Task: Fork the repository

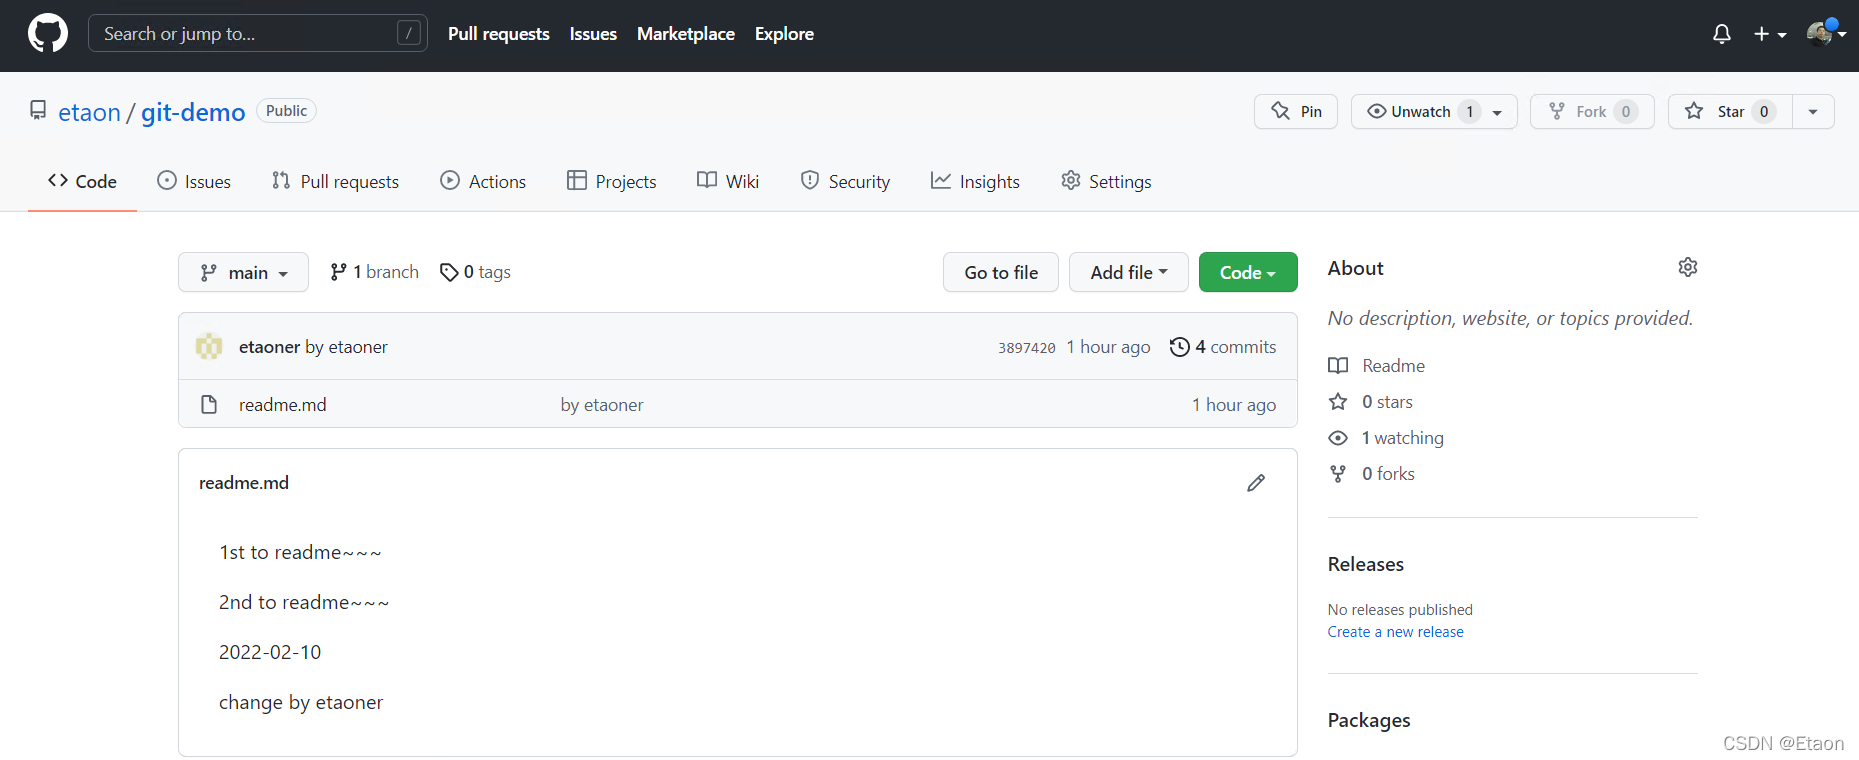Action: coord(1592,111)
